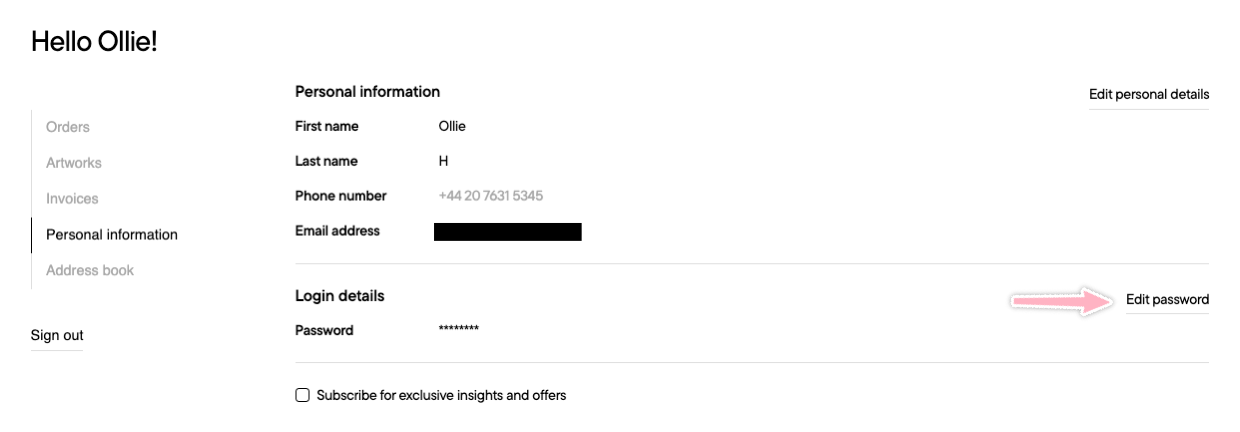Click the Login details heading
This screenshot has height=432, width=1240.
pos(340,296)
